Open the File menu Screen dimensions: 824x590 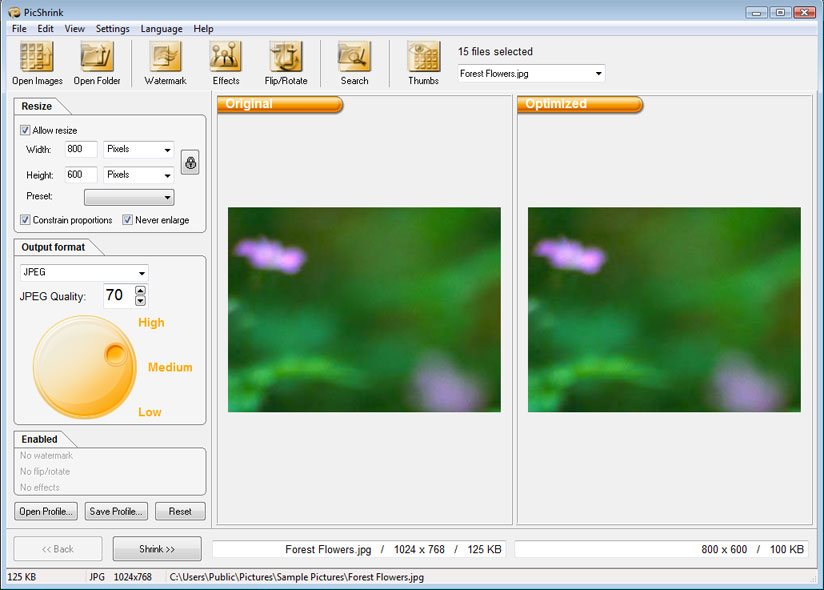(x=19, y=29)
